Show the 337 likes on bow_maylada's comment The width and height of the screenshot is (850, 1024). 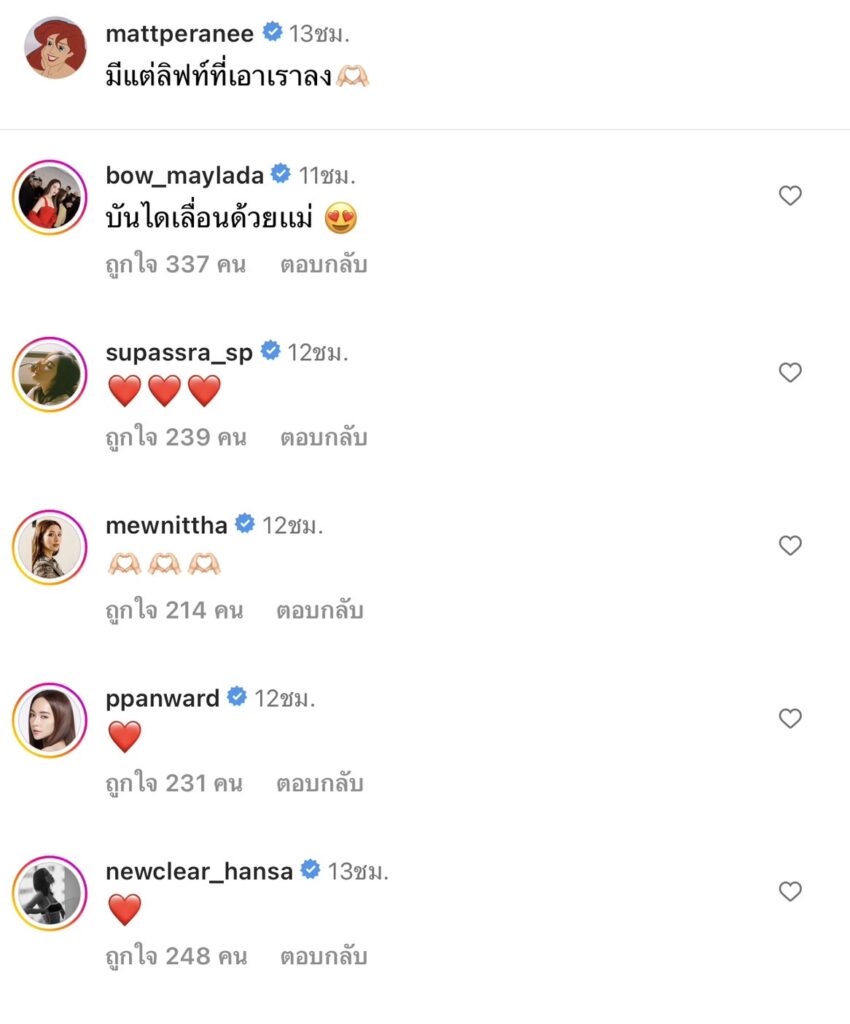175,265
